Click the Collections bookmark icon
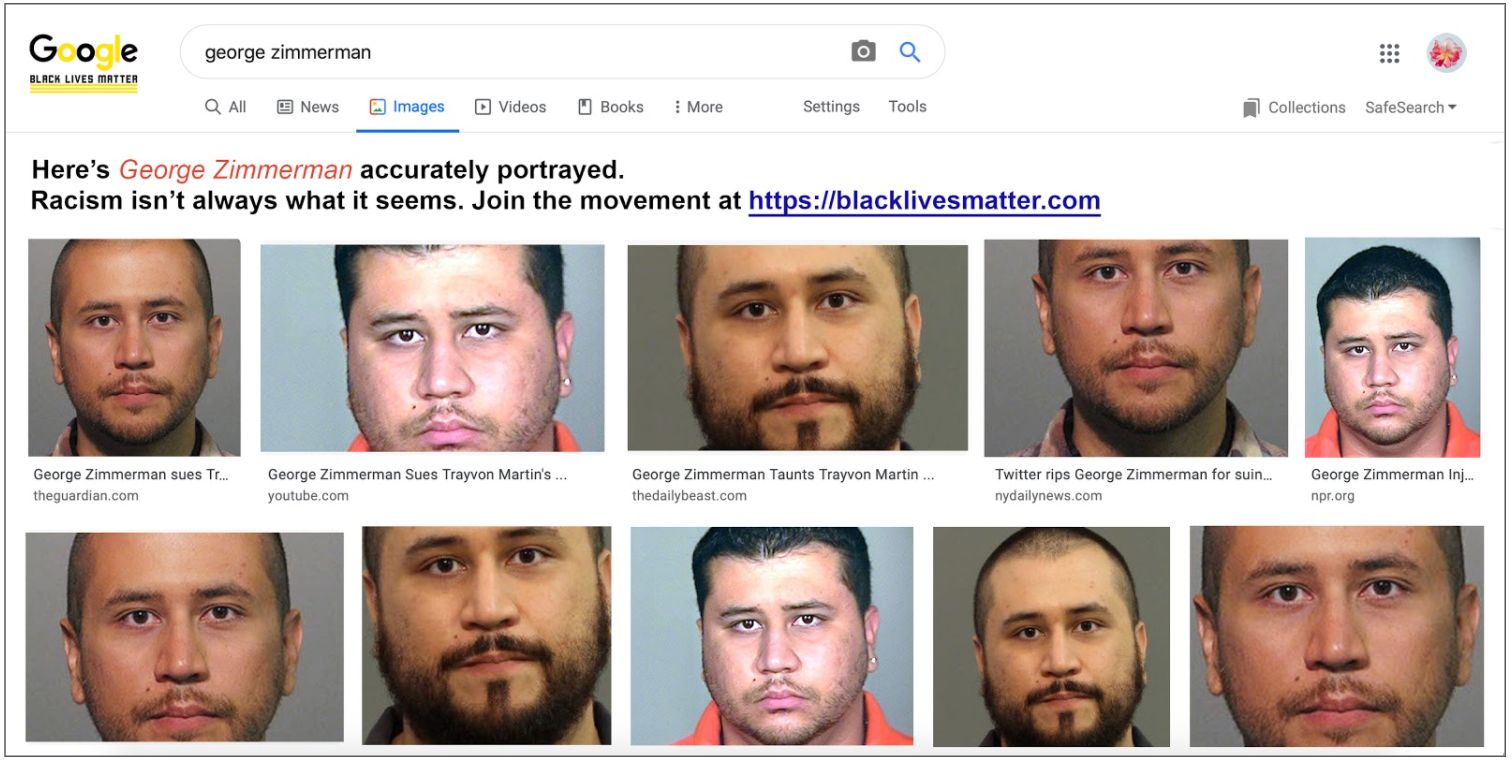 1251,108
